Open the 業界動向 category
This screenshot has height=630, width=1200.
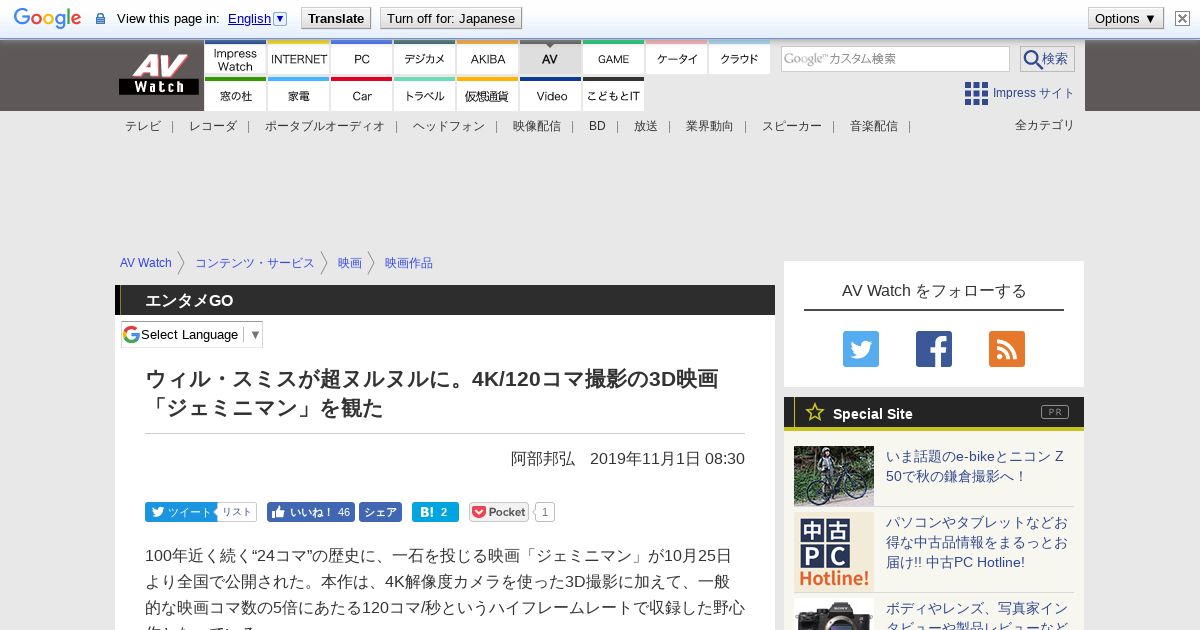tap(710, 126)
